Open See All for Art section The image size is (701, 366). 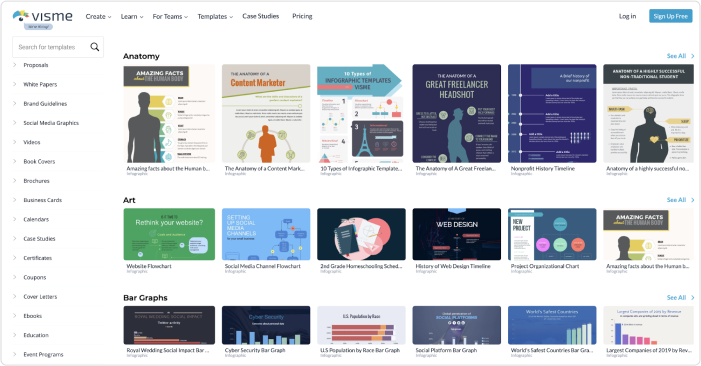coord(676,200)
